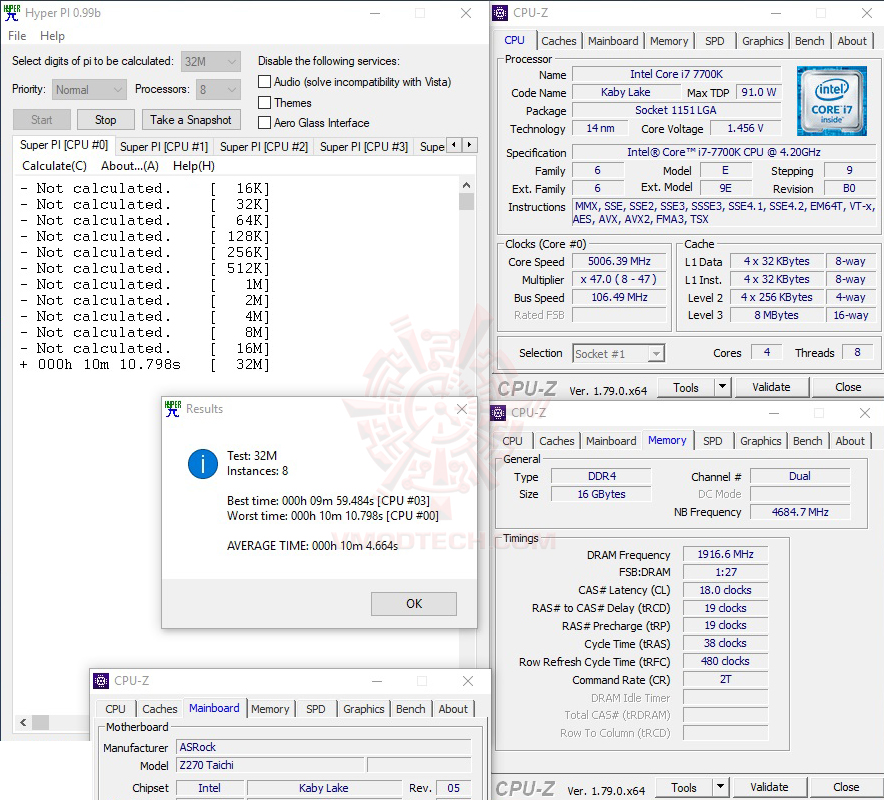Click Tools button in Memory CPU-Z window
The height and width of the screenshot is (800, 884).
tap(684, 788)
